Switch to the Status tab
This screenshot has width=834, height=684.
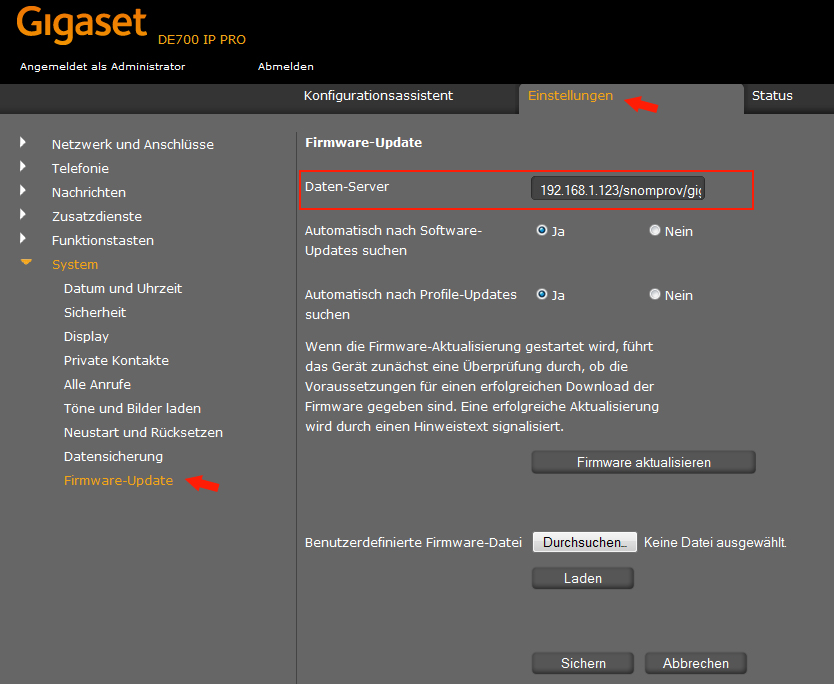pos(772,96)
